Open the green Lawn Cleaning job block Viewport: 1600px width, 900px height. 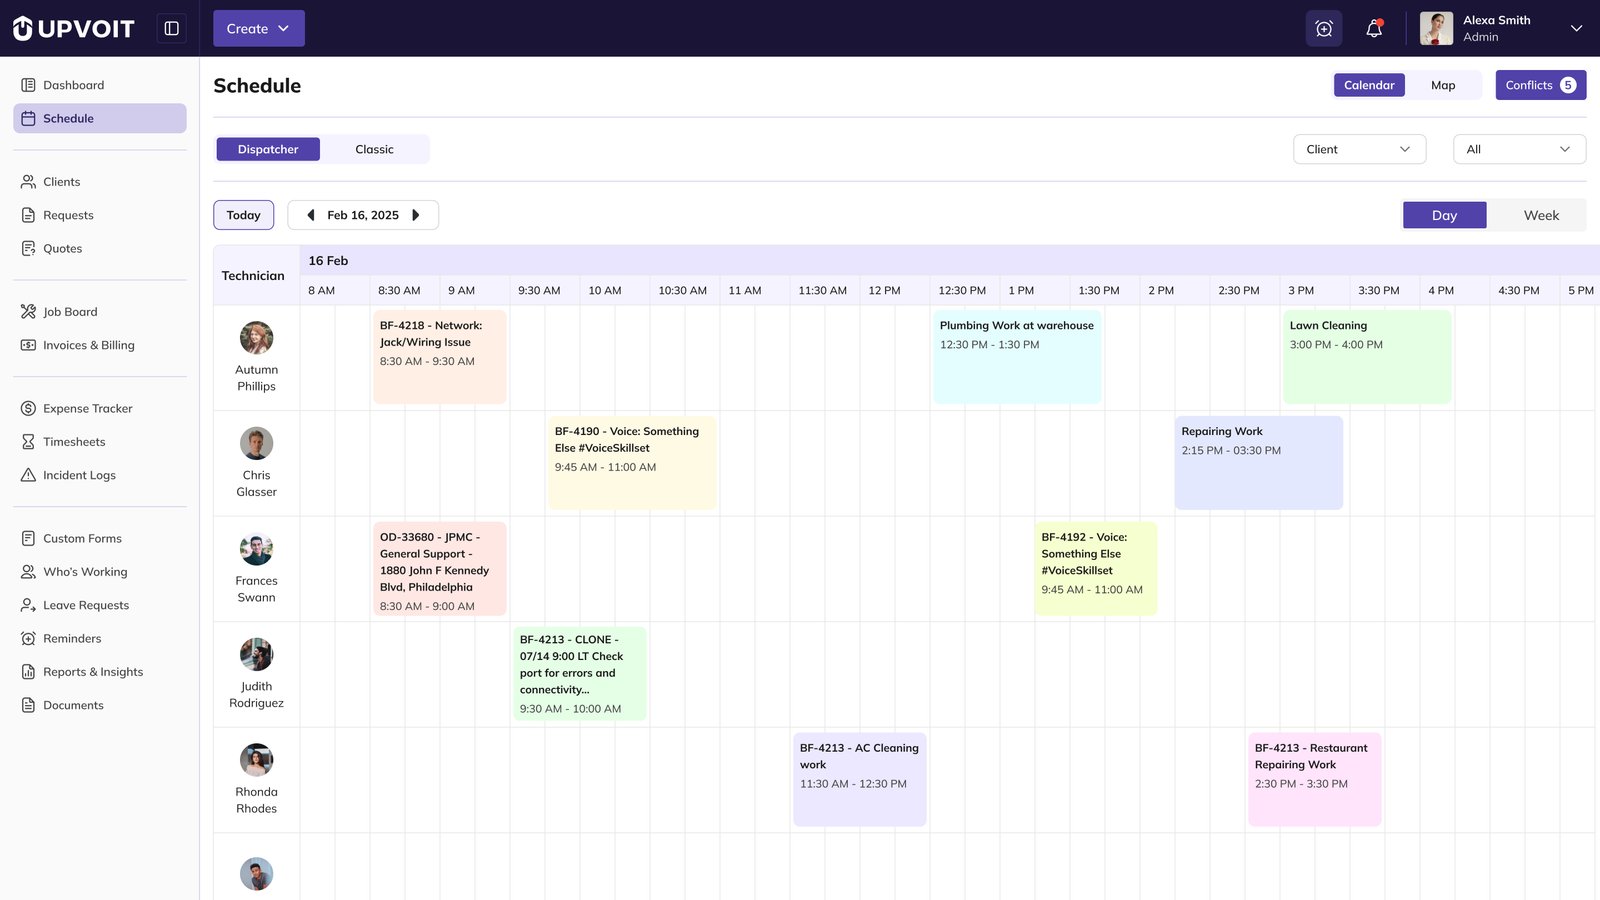[x=1366, y=357]
